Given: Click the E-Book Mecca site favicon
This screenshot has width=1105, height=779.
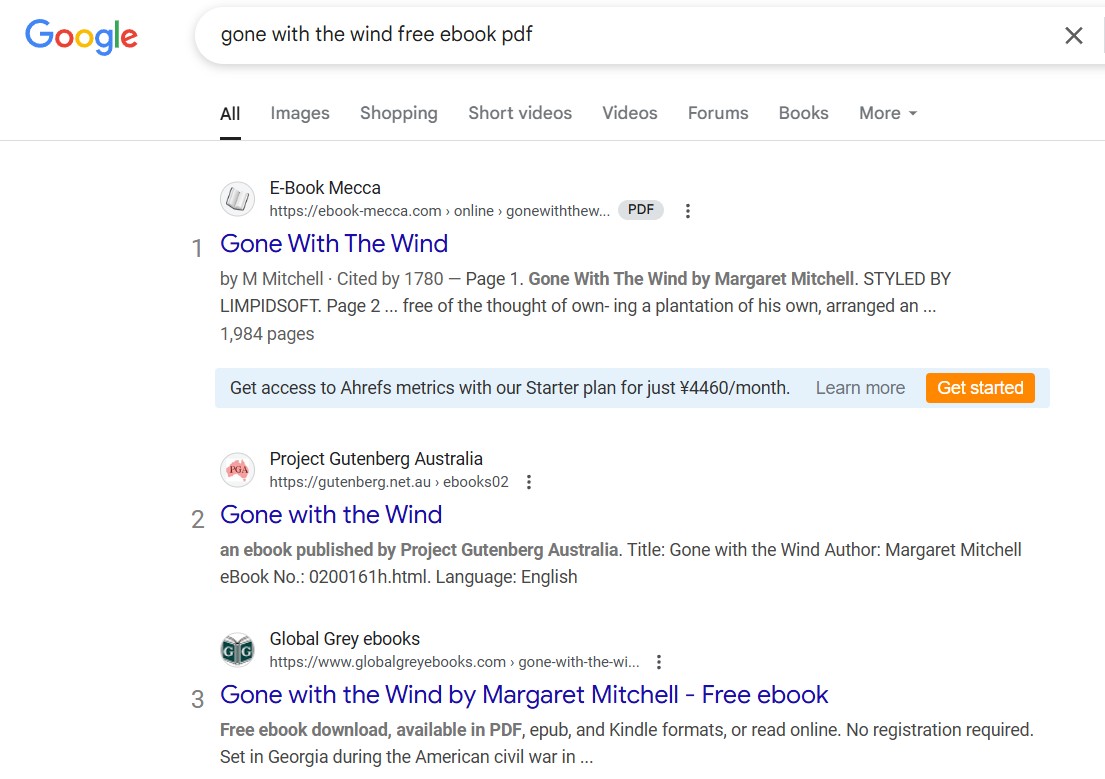Looking at the screenshot, I should click(237, 199).
